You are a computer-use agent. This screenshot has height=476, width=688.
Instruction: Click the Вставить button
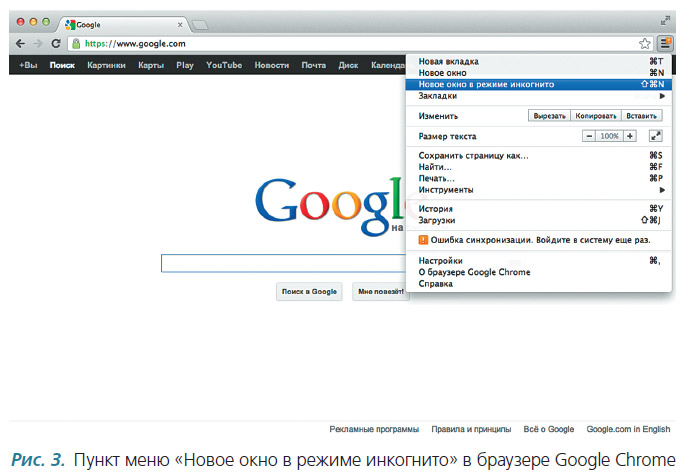point(641,116)
